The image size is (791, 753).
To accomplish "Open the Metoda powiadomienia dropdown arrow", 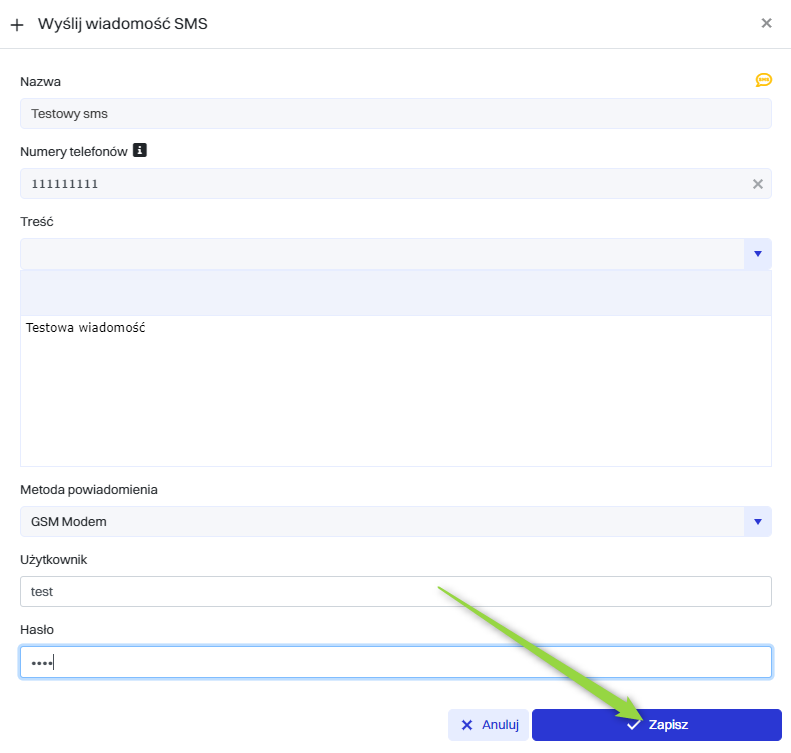I will [757, 522].
